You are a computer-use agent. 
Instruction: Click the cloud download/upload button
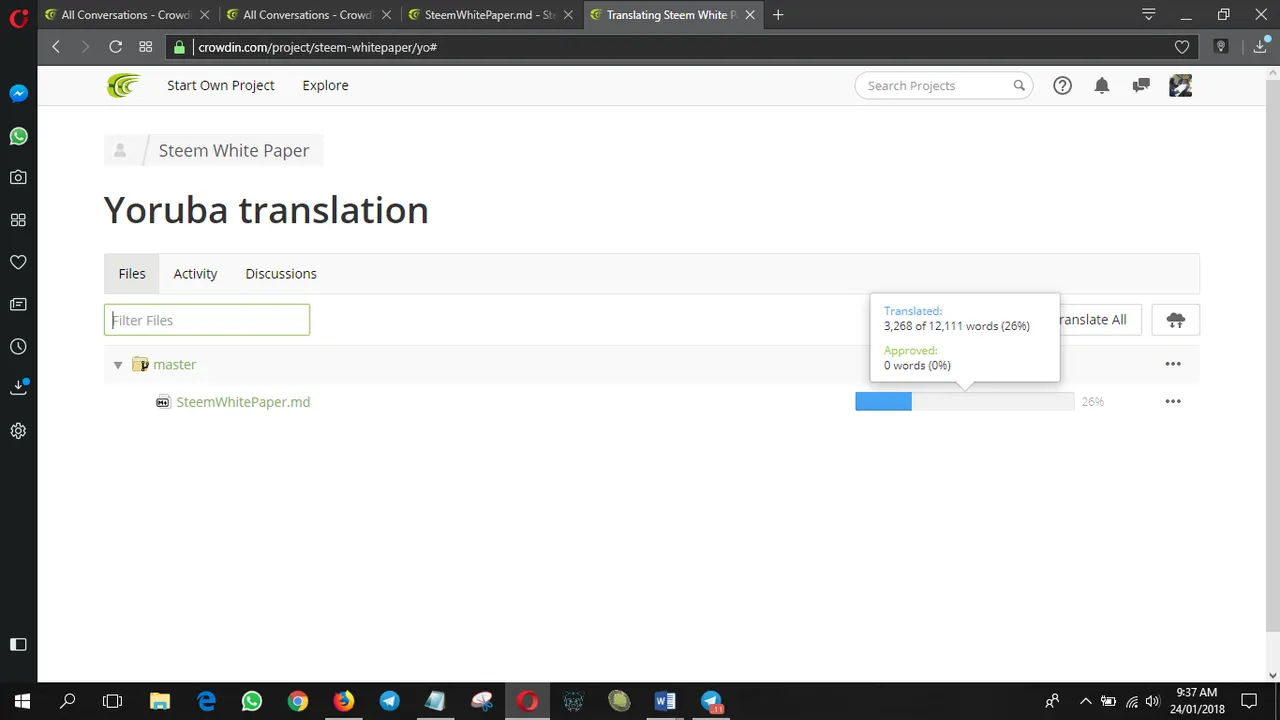tap(1176, 320)
